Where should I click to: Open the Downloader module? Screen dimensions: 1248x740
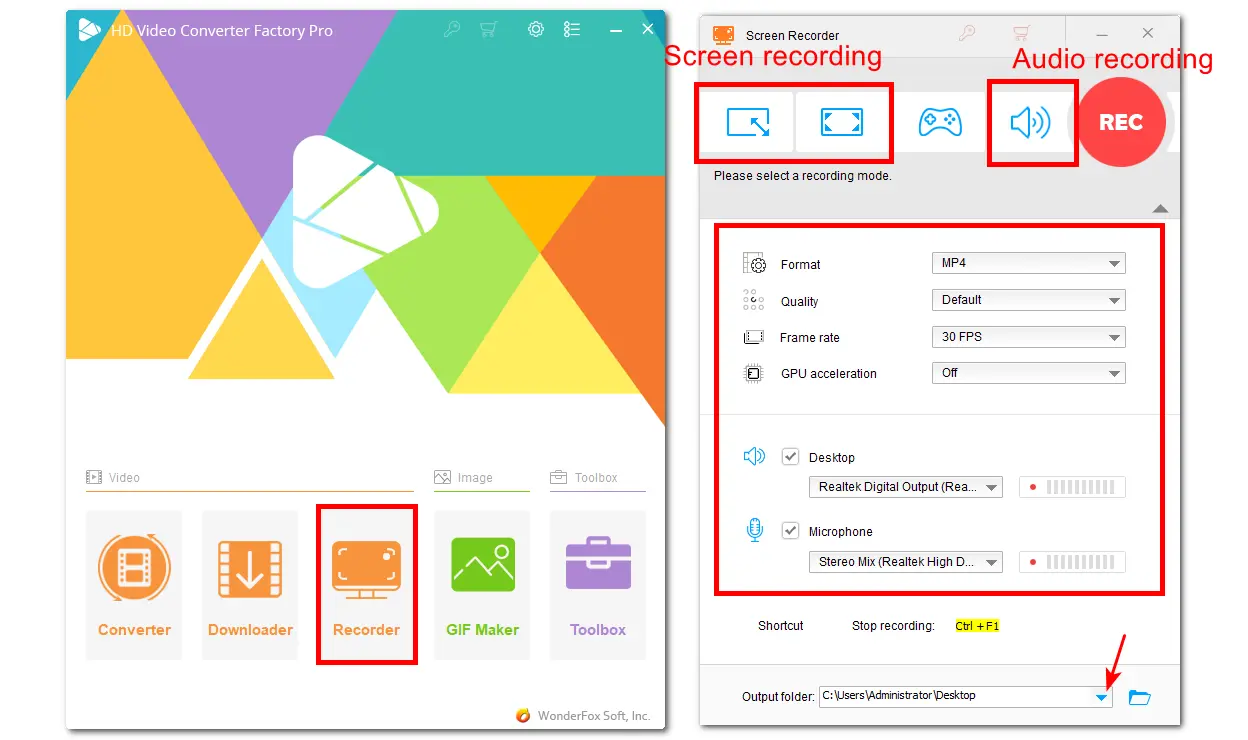pyautogui.click(x=250, y=585)
